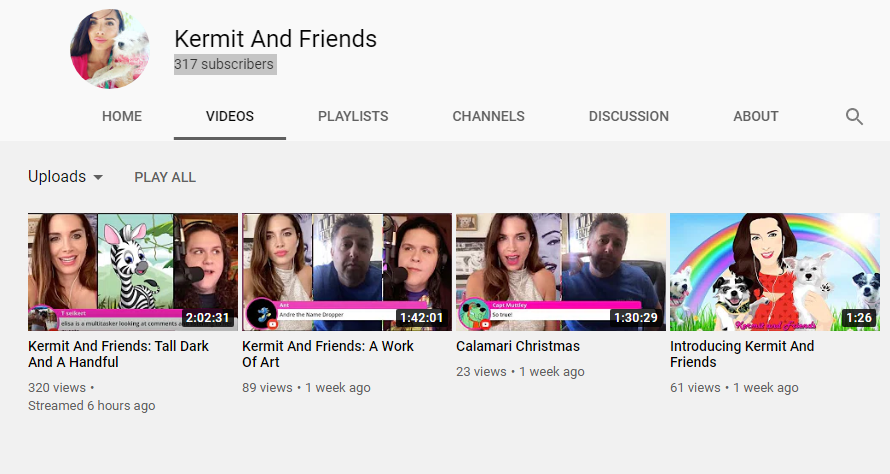This screenshot has width=890, height=474.
Task: Switch to the HOME tab
Action: pyautogui.click(x=122, y=116)
